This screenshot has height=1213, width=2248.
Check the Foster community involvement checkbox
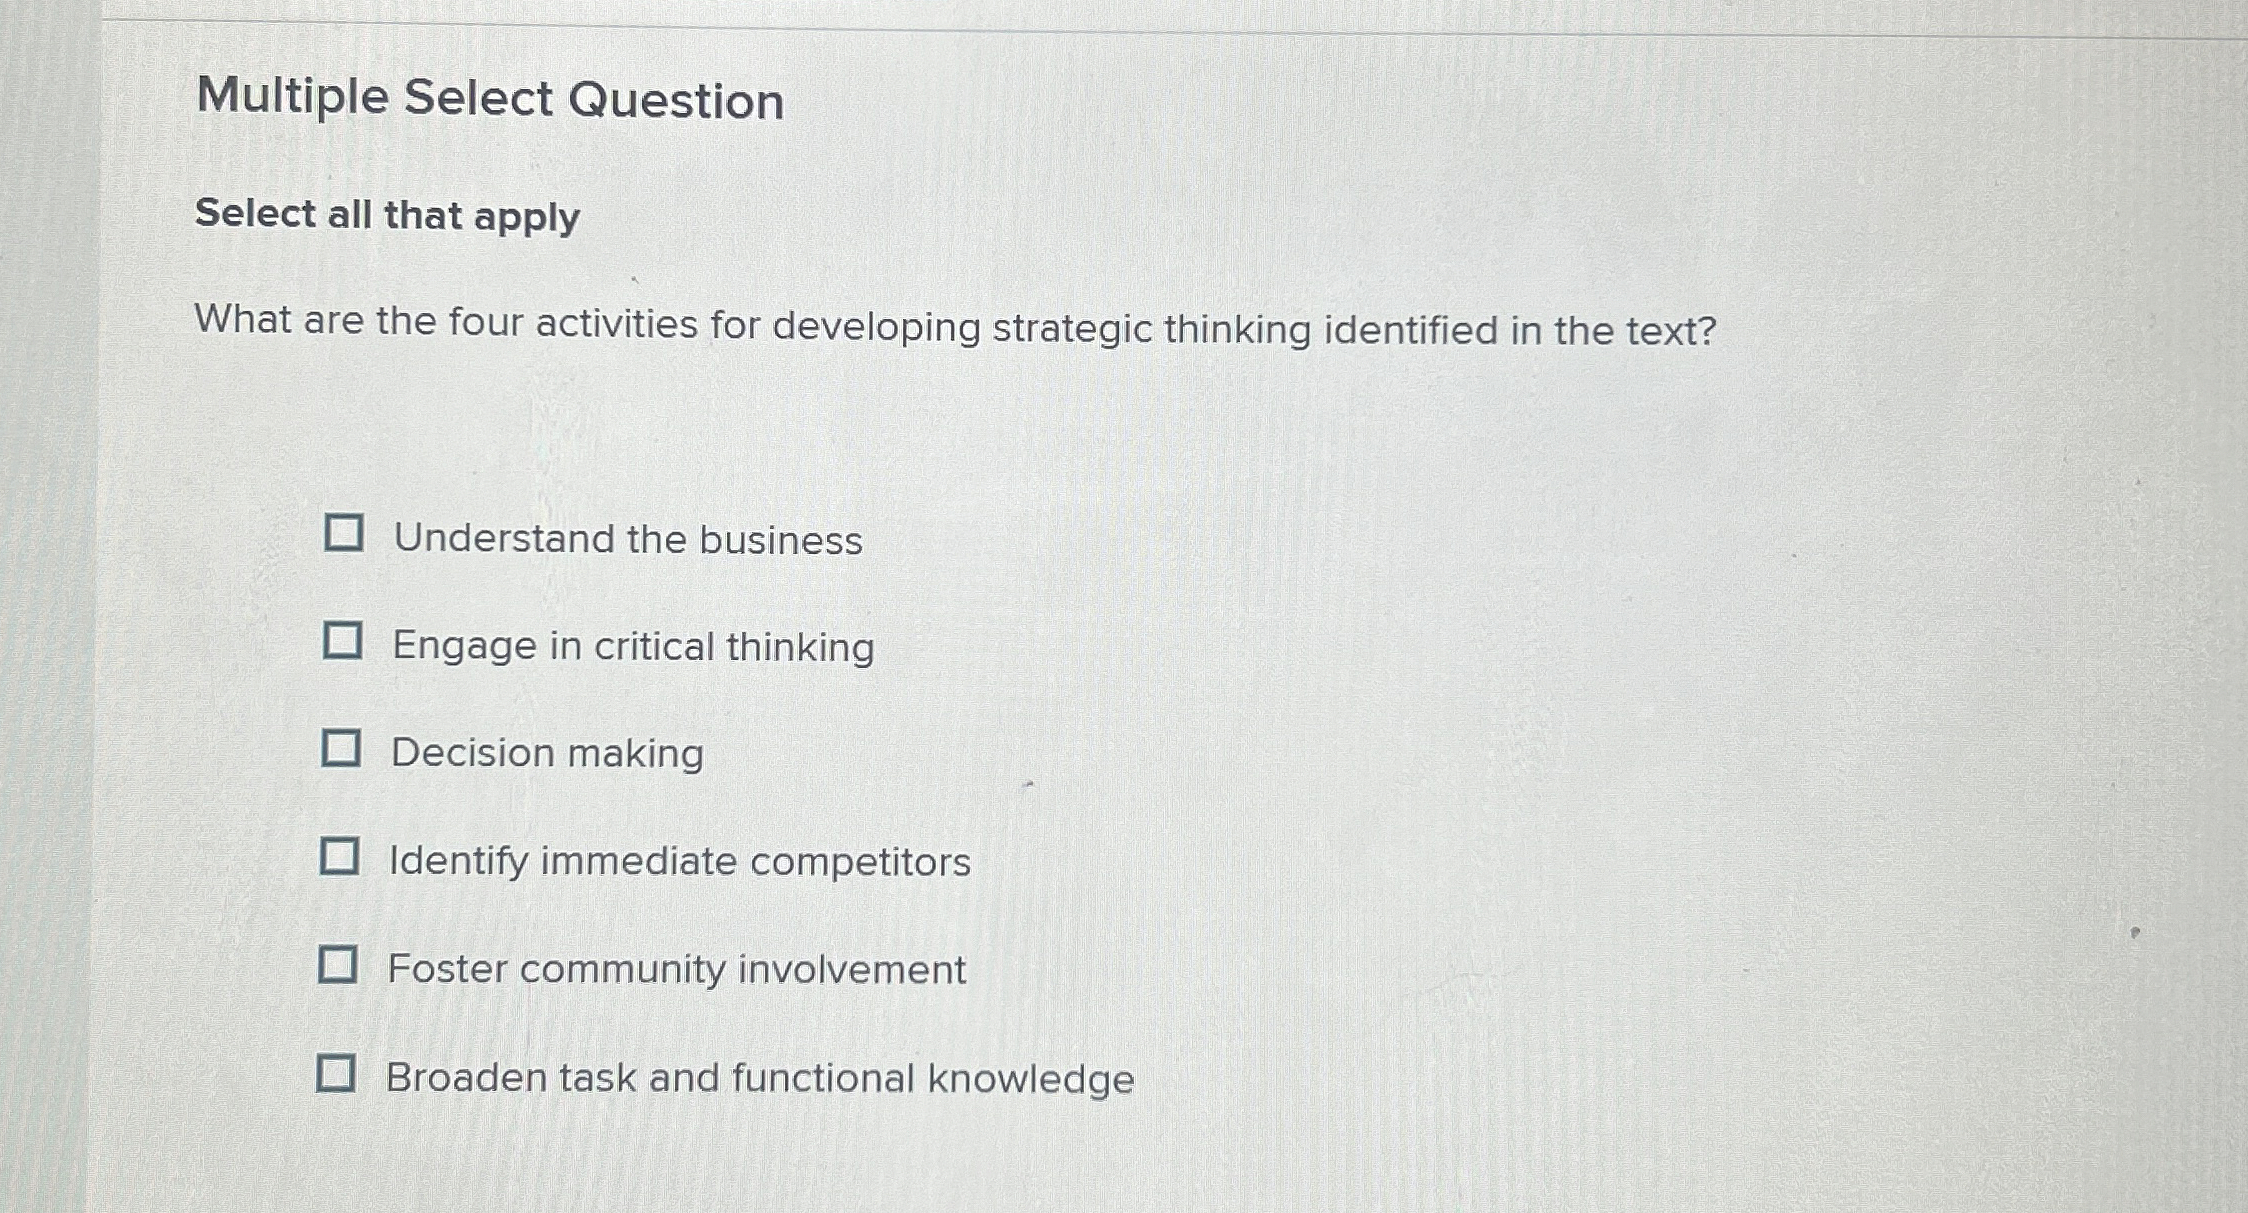tap(342, 965)
